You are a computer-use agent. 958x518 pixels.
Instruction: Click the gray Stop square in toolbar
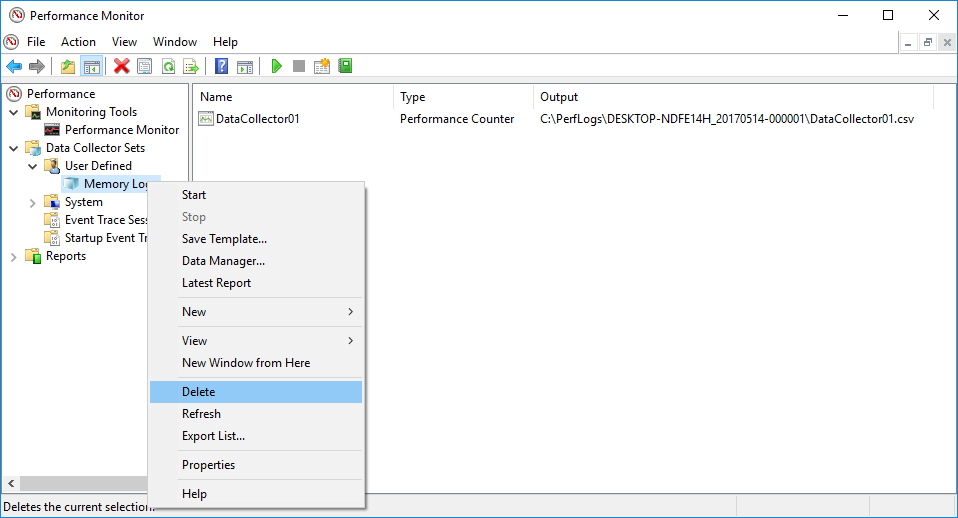(x=299, y=66)
